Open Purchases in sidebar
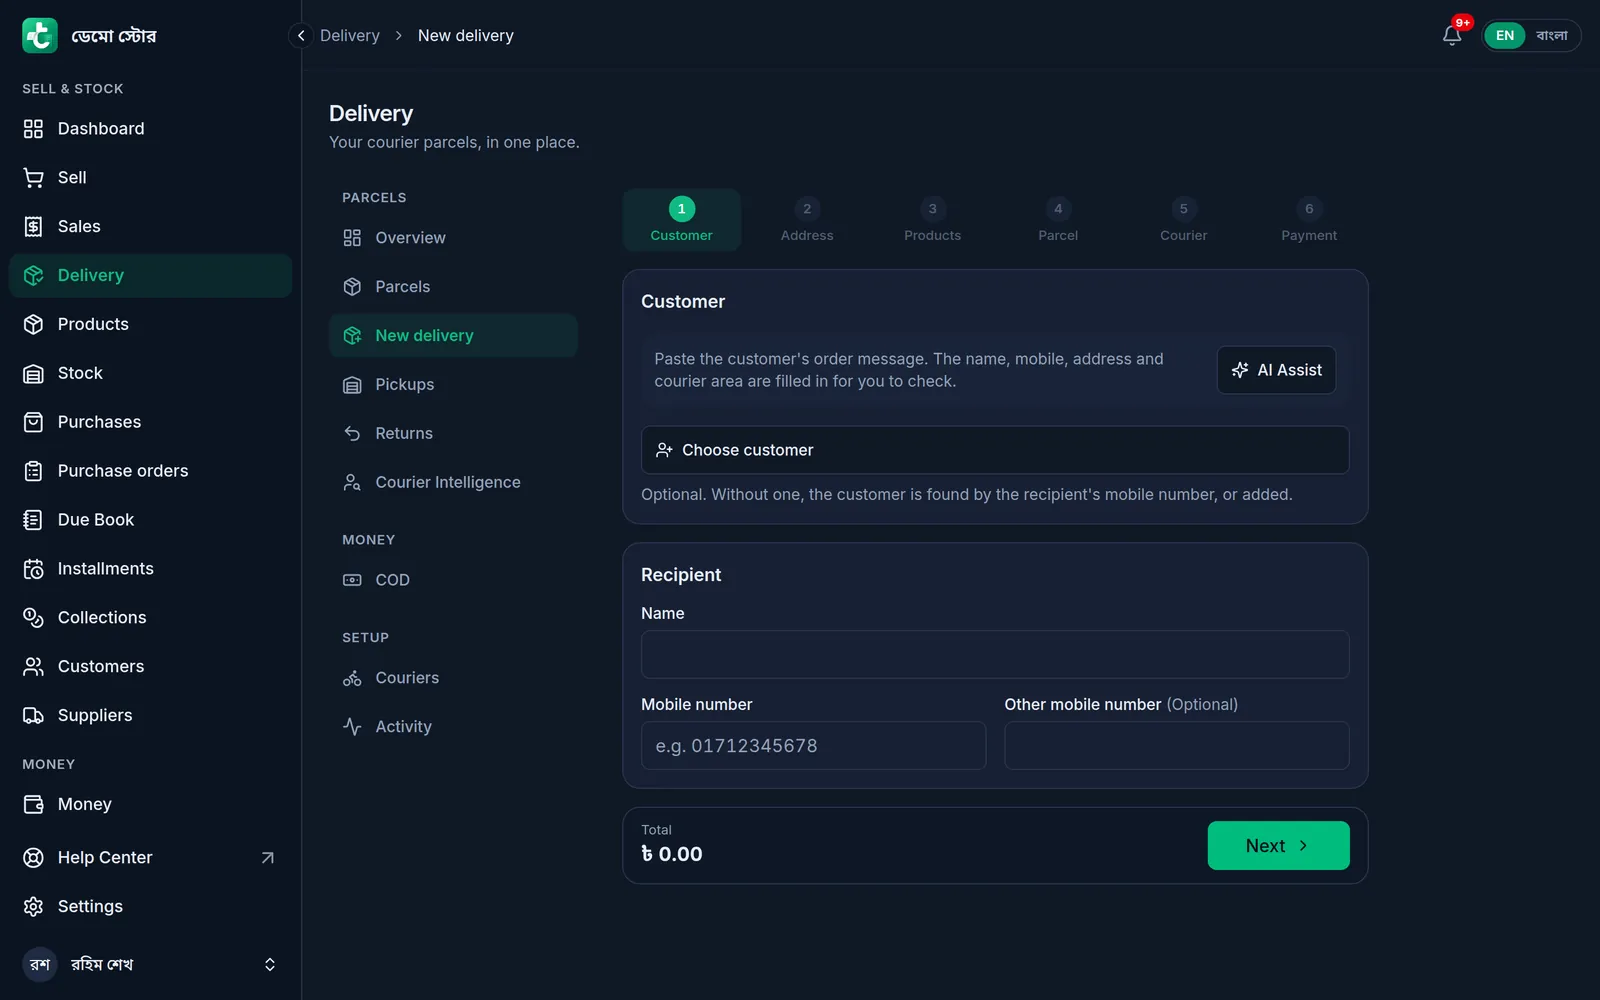Viewport: 1600px width, 1000px height. 150,423
